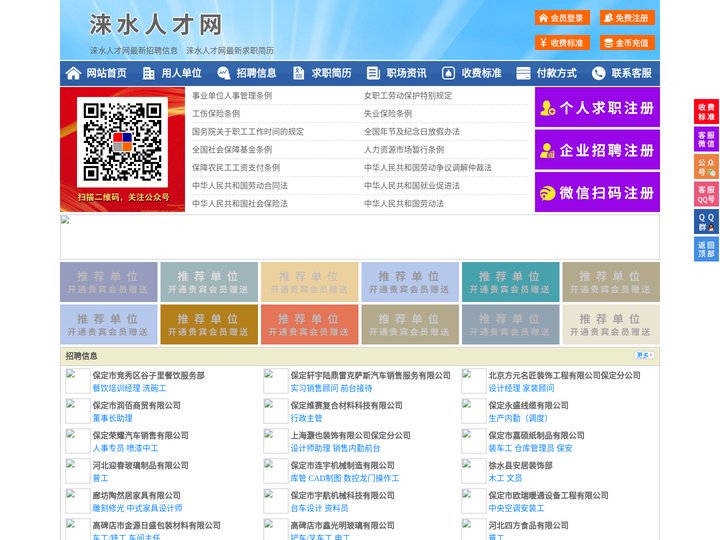Open the 付款方式 nav menu item

point(557,73)
